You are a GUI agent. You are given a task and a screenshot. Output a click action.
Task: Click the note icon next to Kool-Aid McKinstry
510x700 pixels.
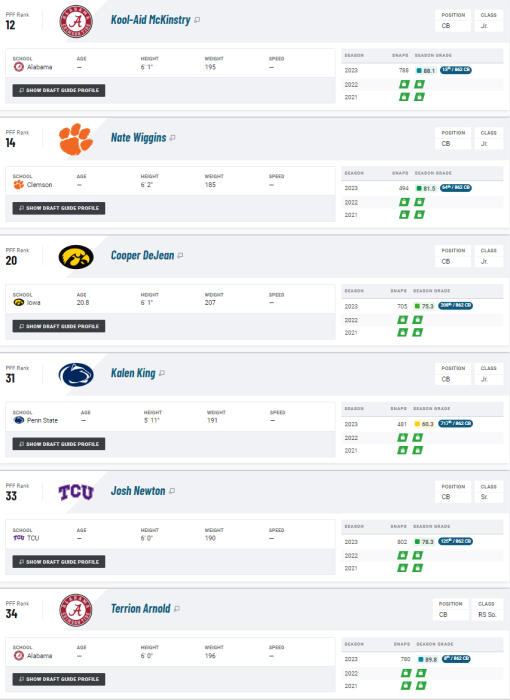(197, 20)
